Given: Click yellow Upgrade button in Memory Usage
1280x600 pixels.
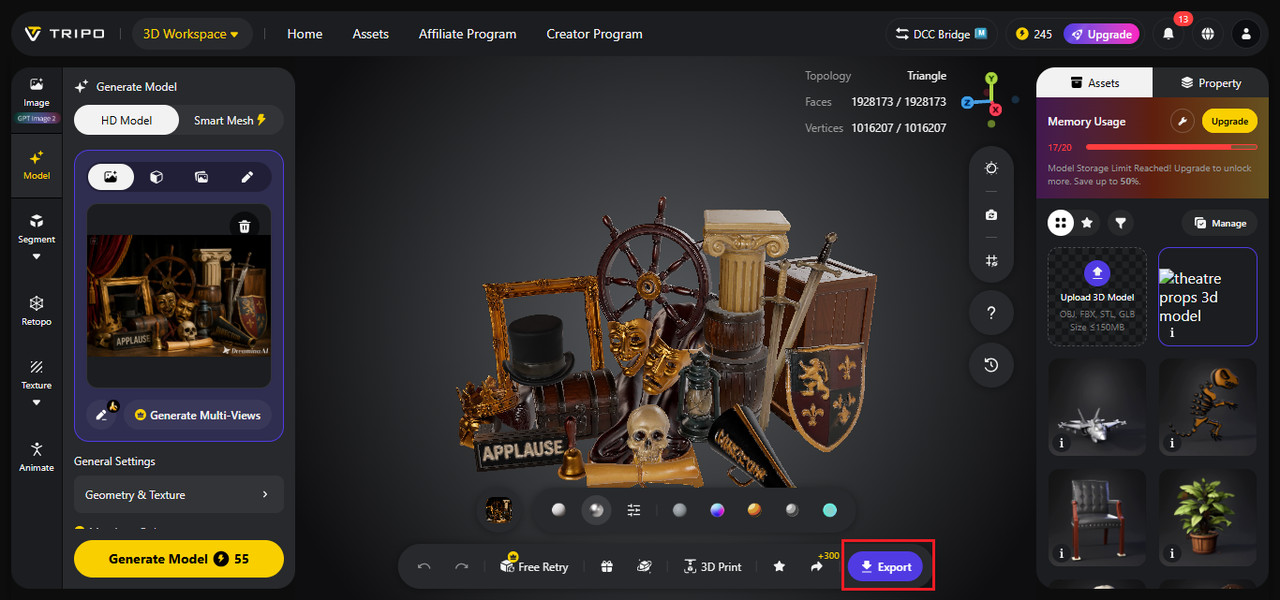Looking at the screenshot, I should click(x=1230, y=121).
